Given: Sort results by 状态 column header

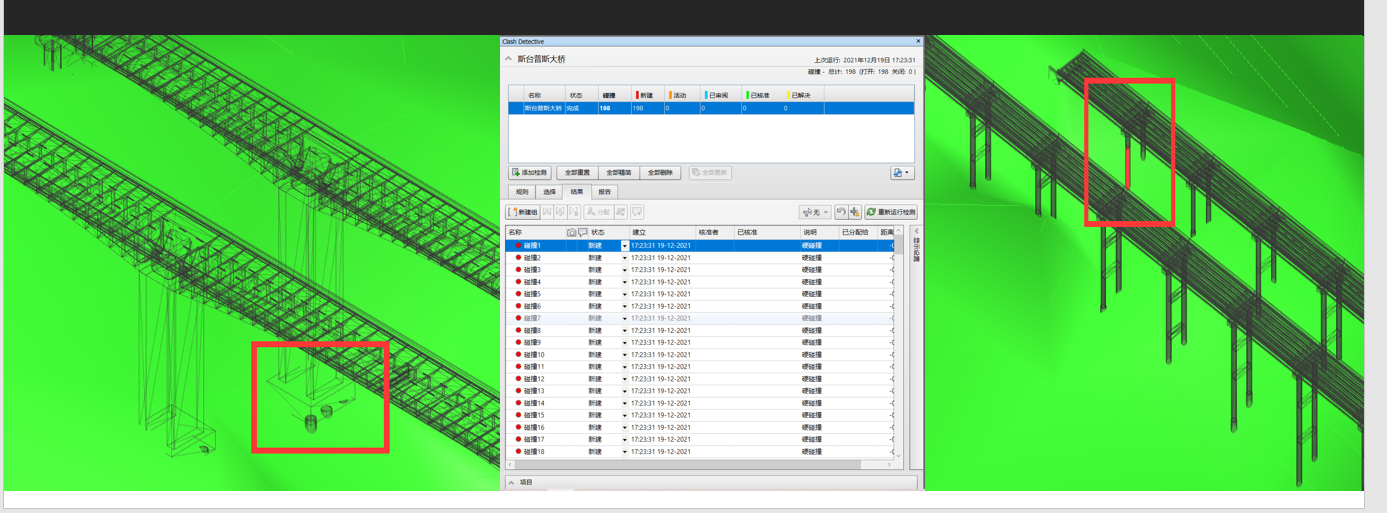Looking at the screenshot, I should coord(608,232).
